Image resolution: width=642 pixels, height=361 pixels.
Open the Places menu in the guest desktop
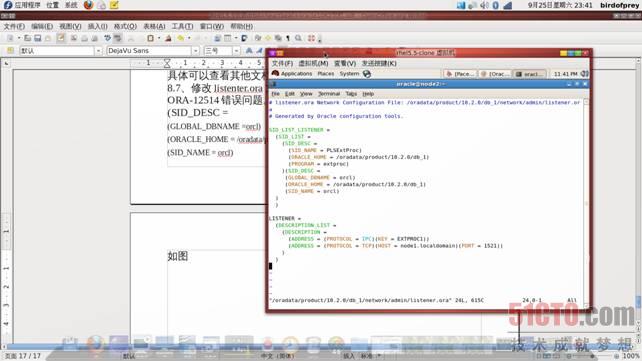point(326,74)
